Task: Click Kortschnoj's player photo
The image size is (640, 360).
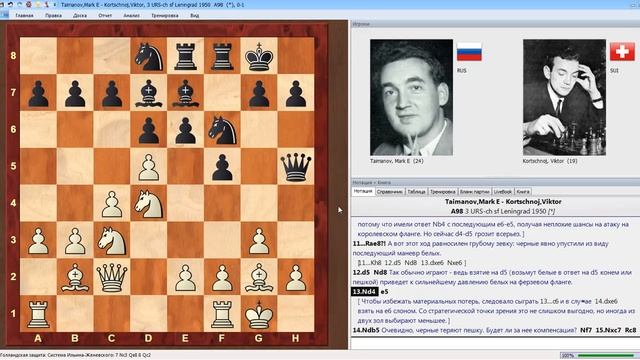Action: pos(564,97)
